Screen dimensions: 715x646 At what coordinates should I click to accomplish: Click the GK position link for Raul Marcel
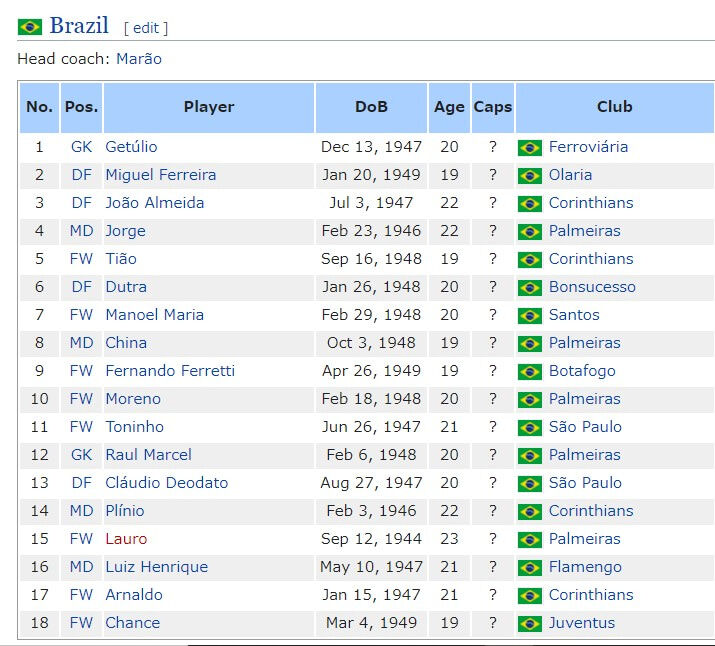click(x=82, y=455)
